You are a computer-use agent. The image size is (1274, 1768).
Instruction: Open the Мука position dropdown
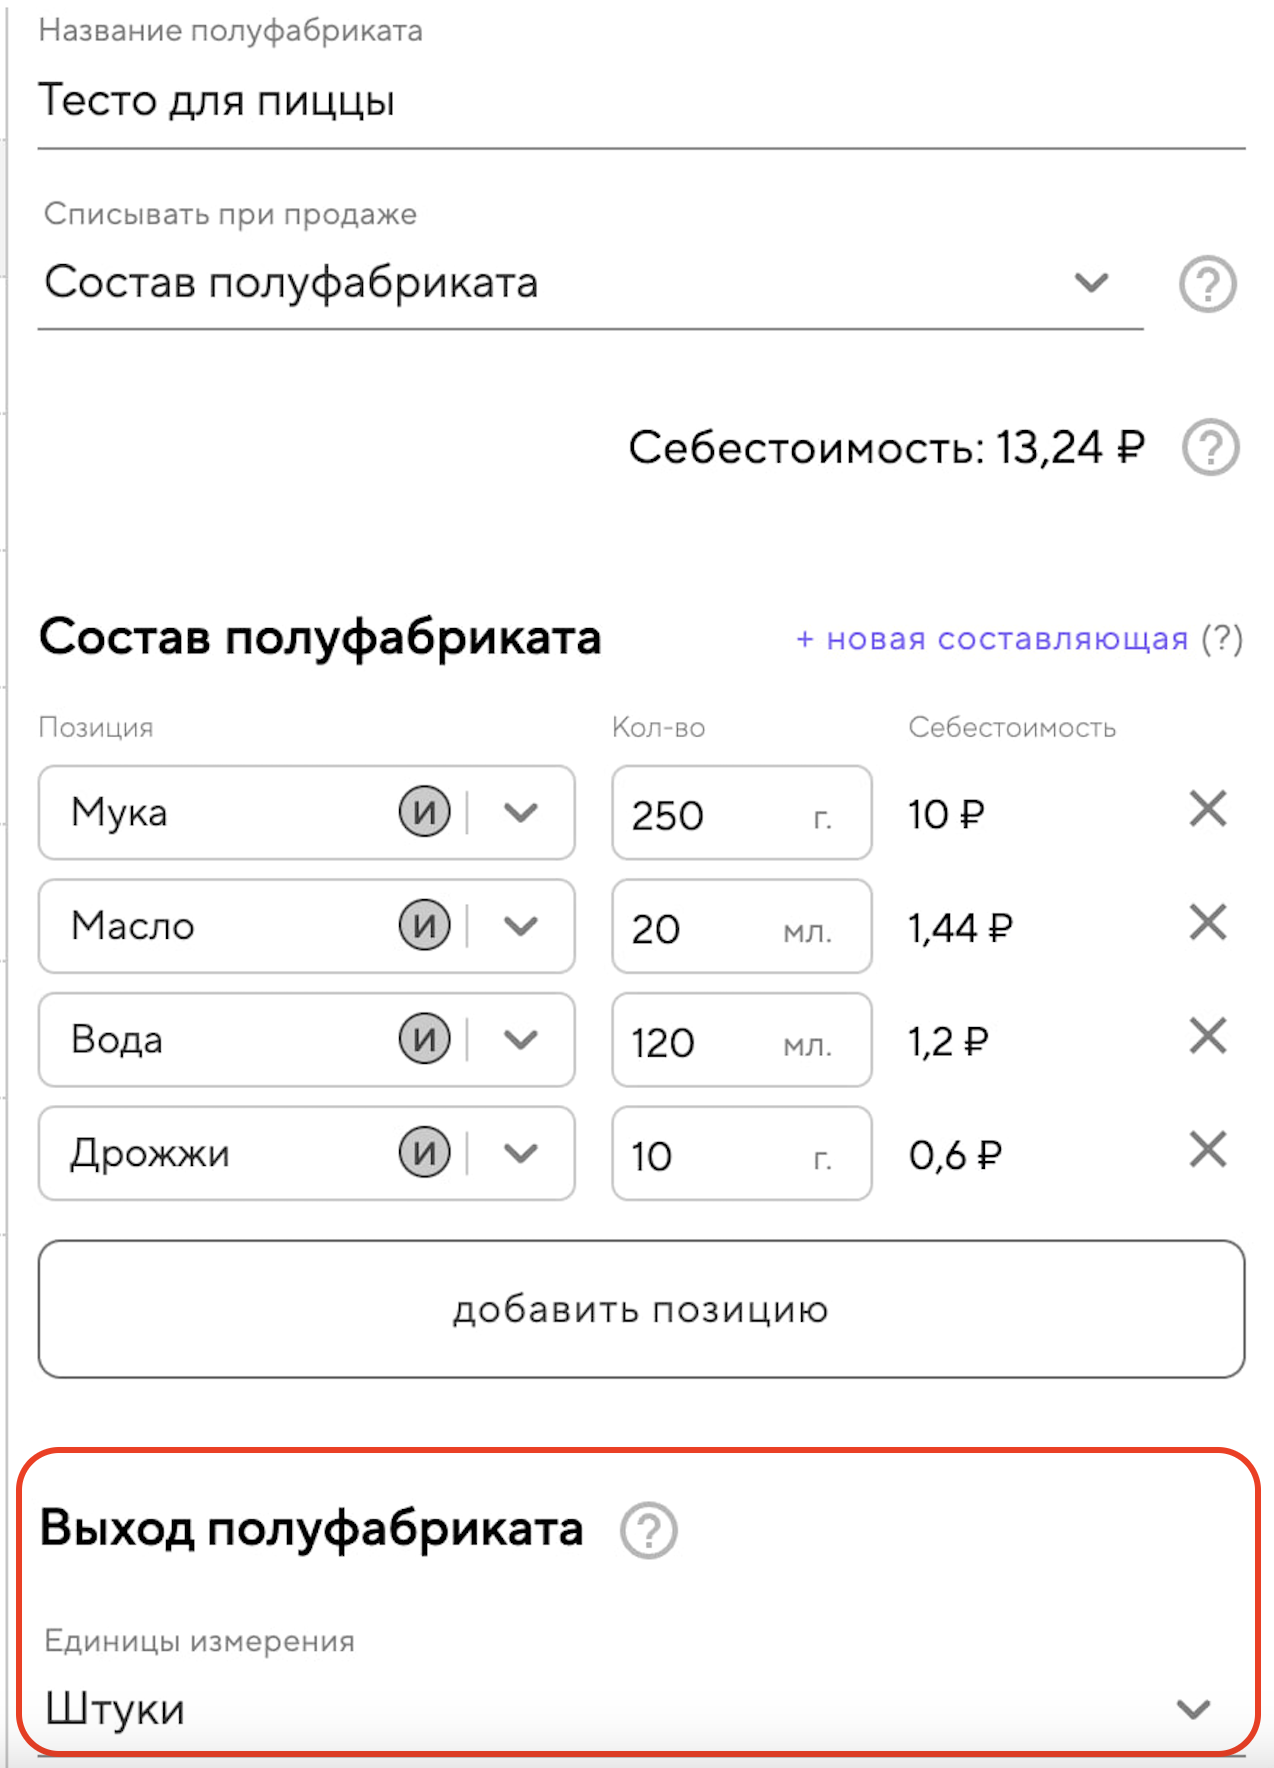coord(521,813)
